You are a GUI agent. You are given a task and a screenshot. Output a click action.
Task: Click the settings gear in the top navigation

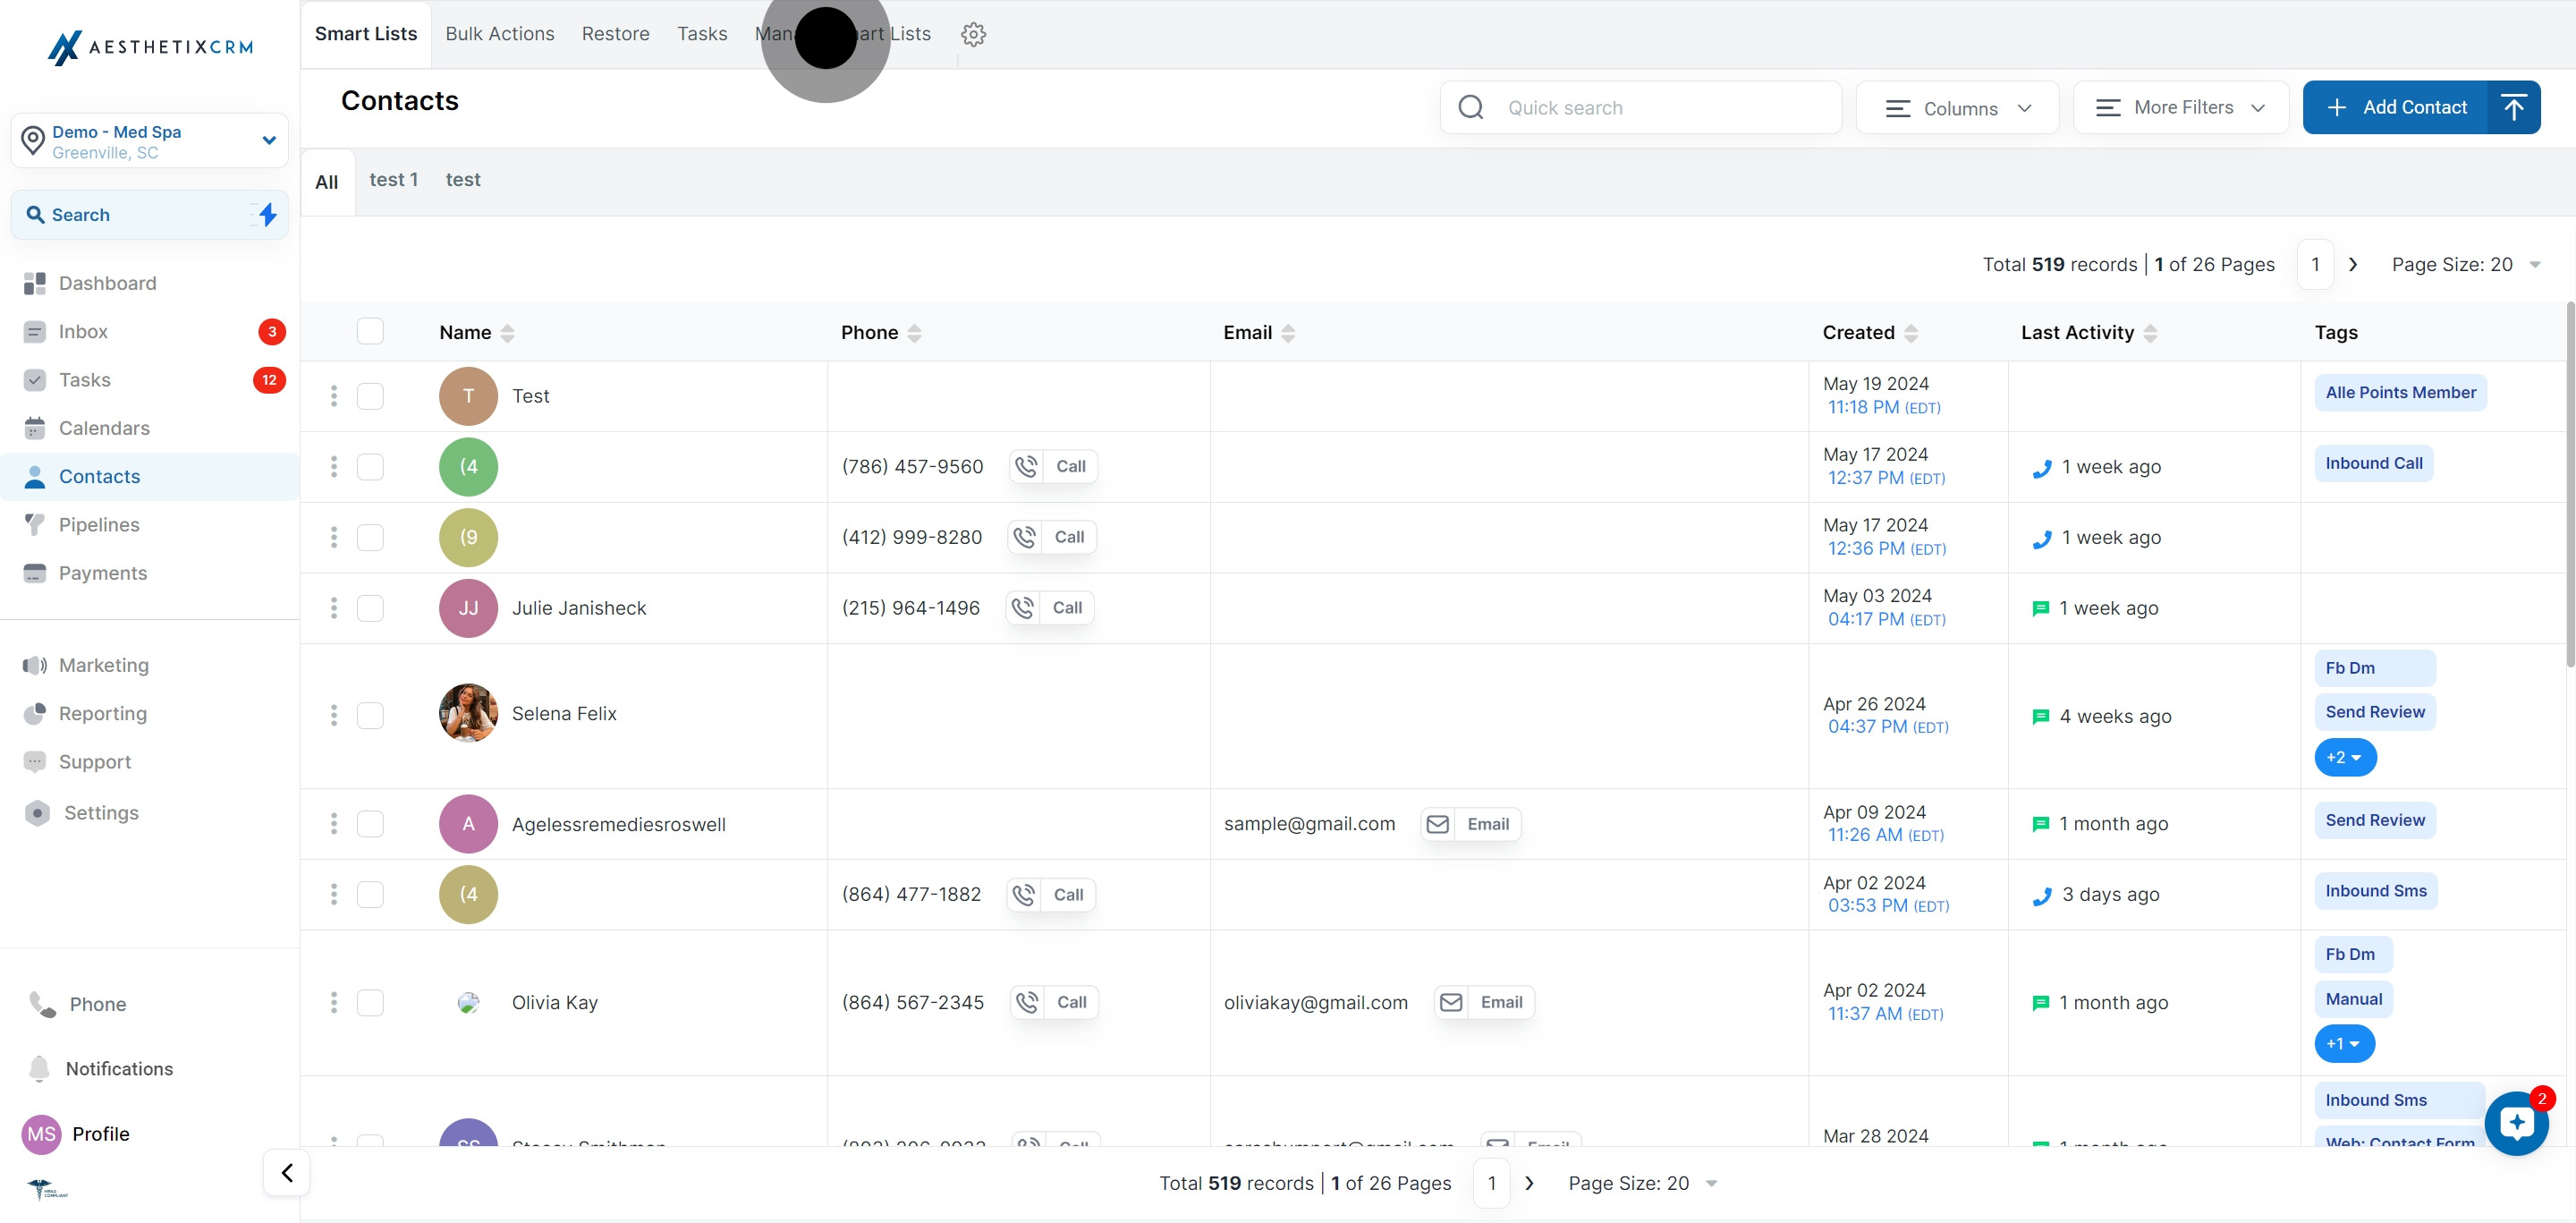coord(973,33)
